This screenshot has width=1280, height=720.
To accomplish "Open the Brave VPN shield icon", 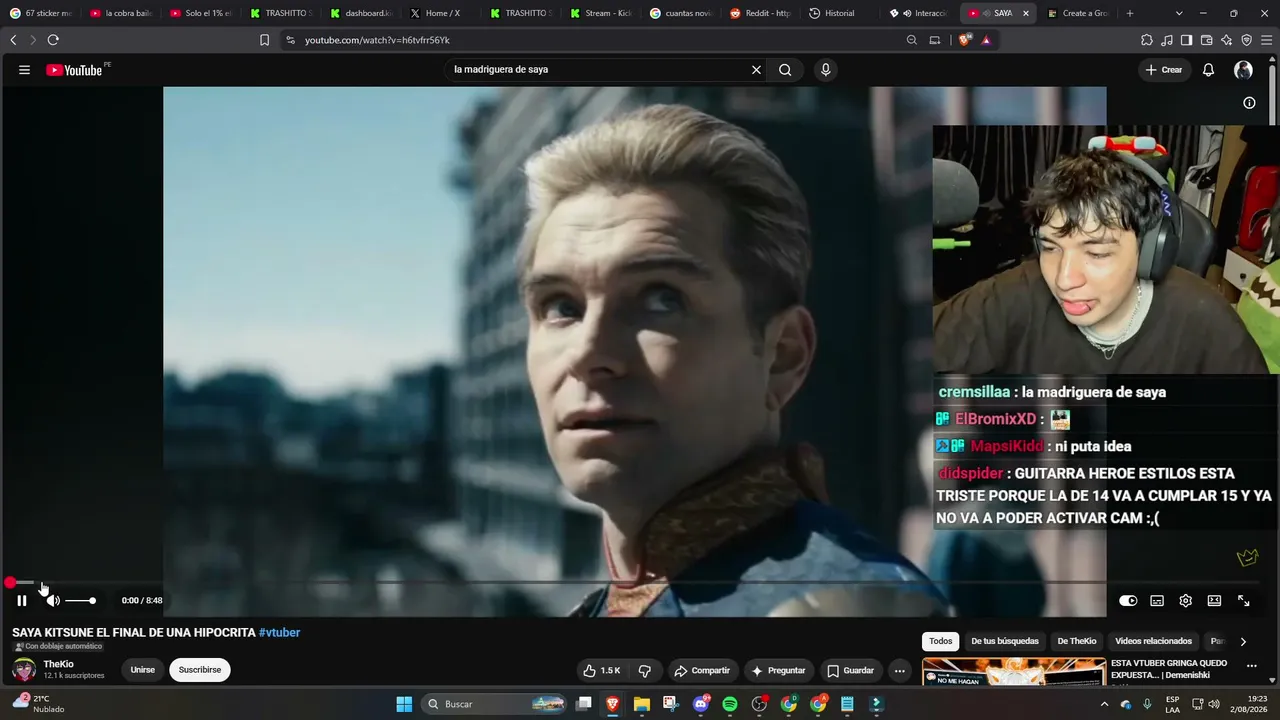I will [x=1246, y=40].
